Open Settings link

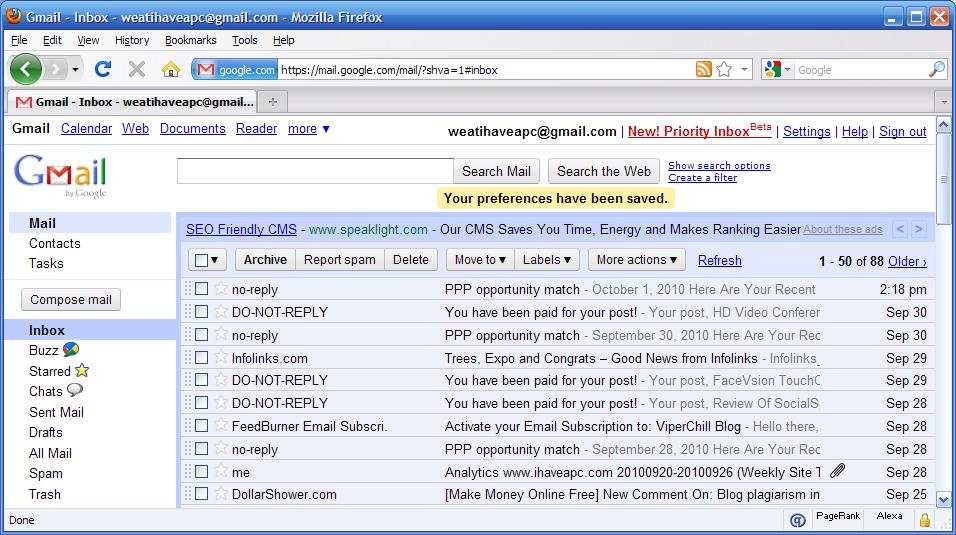[806, 132]
